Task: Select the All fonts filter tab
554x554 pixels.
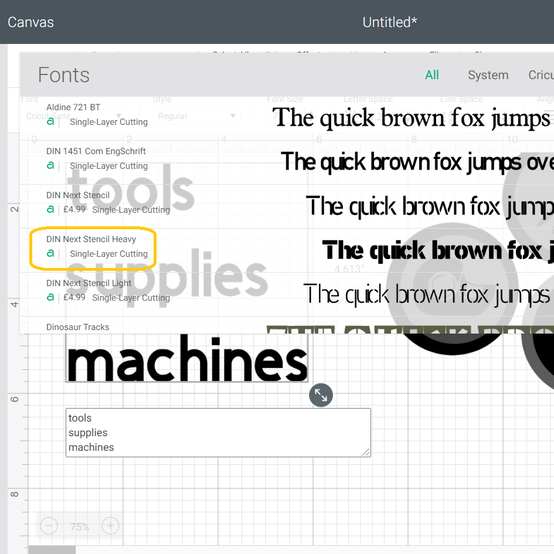Action: click(x=432, y=75)
